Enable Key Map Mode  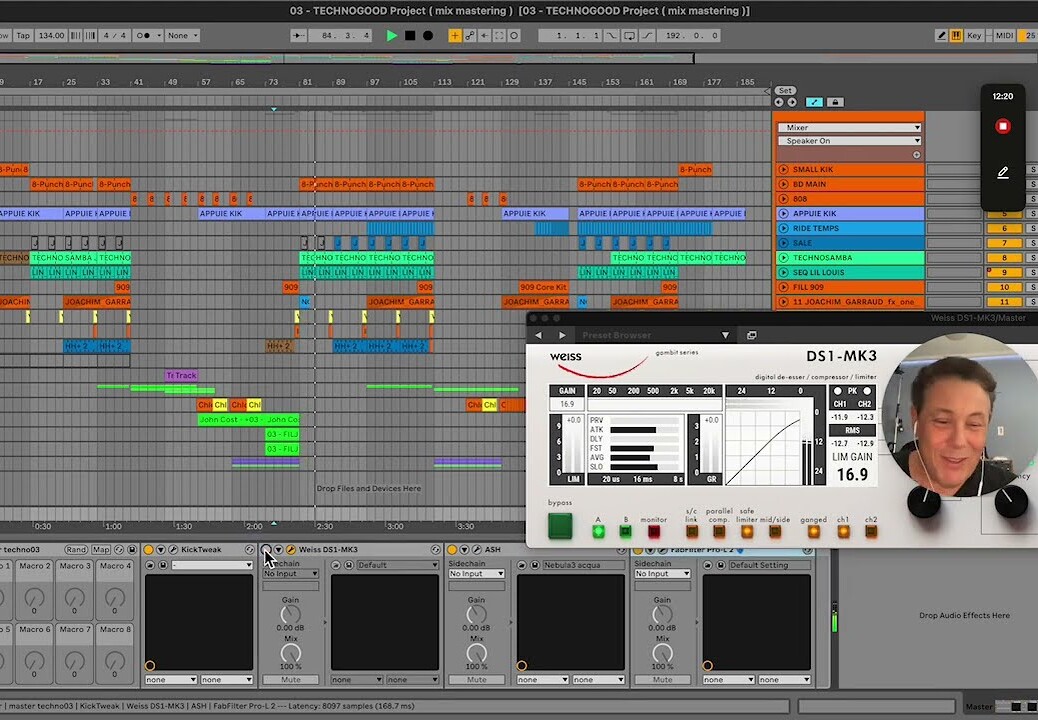coord(974,36)
